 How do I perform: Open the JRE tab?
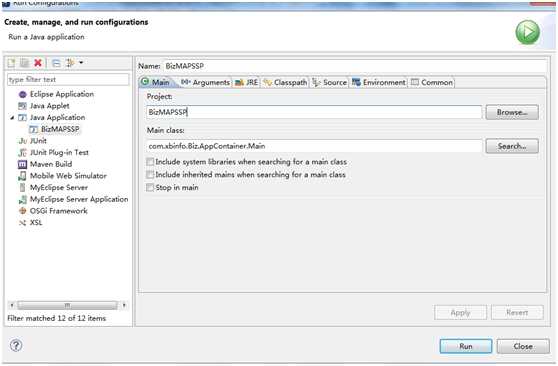[x=246, y=82]
